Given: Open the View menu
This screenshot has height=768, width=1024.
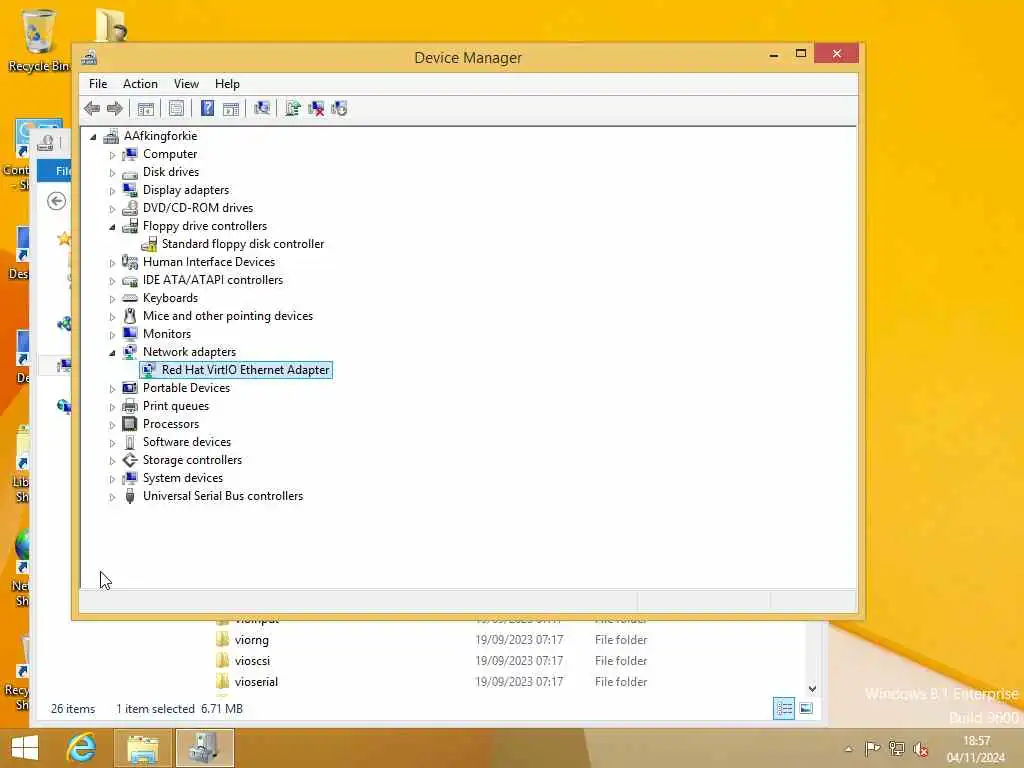Looking at the screenshot, I should tap(186, 84).
